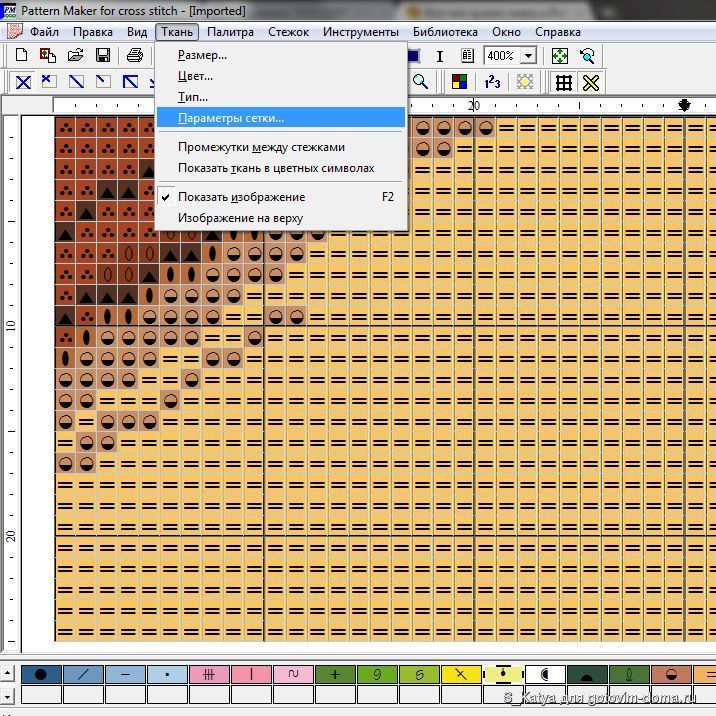Screen dimensions: 716x716
Task: Pick pink palette color with vertical bar symbol
Action: 251,674
